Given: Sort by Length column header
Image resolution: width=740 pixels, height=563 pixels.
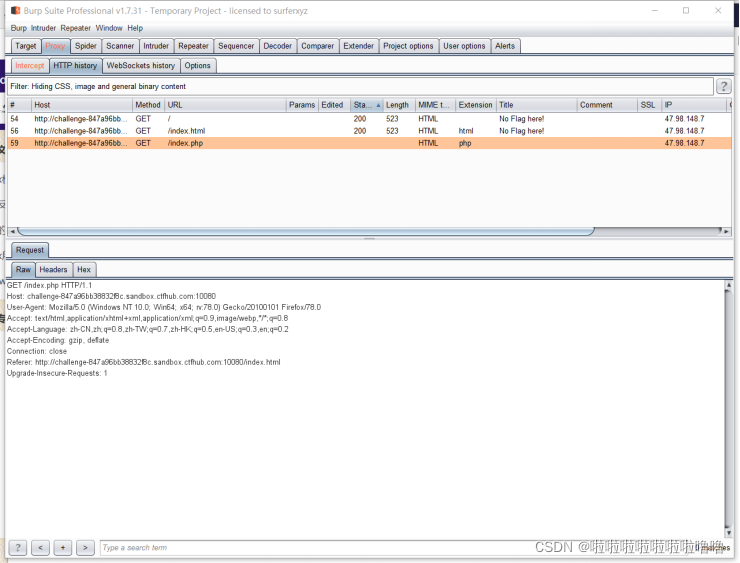Looking at the screenshot, I should coord(399,105).
